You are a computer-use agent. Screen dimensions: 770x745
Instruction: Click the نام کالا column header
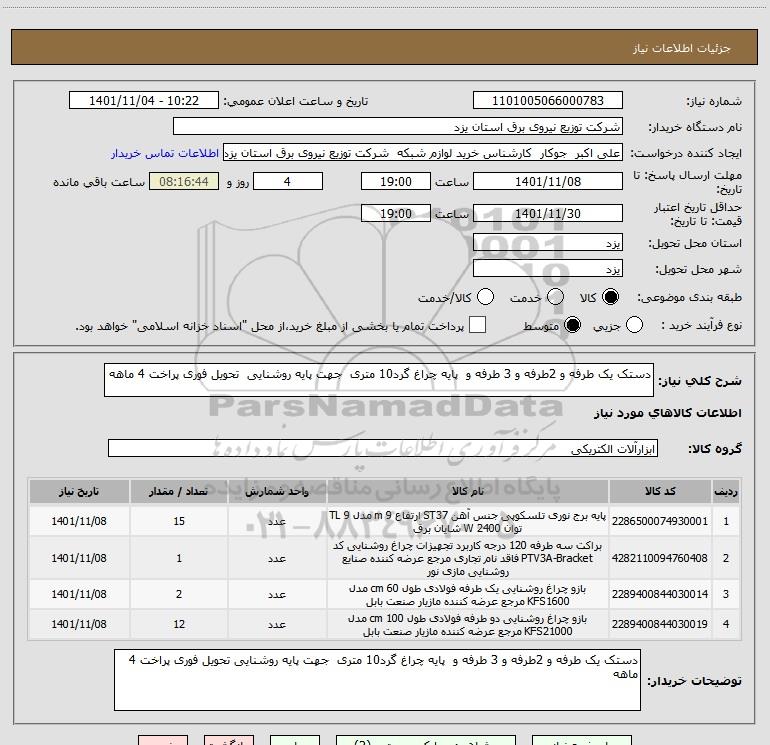pos(468,492)
